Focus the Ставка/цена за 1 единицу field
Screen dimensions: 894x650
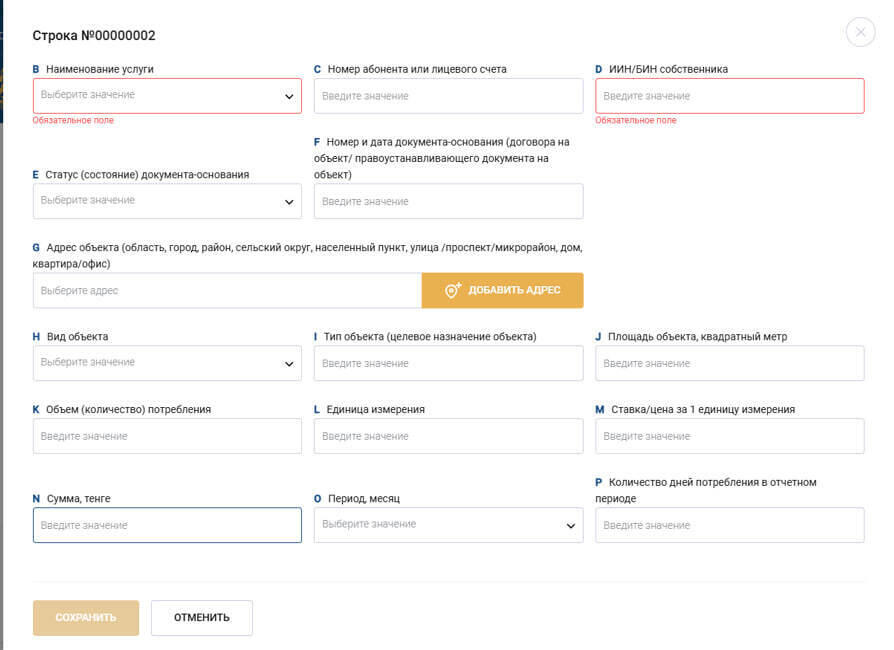[x=729, y=436]
